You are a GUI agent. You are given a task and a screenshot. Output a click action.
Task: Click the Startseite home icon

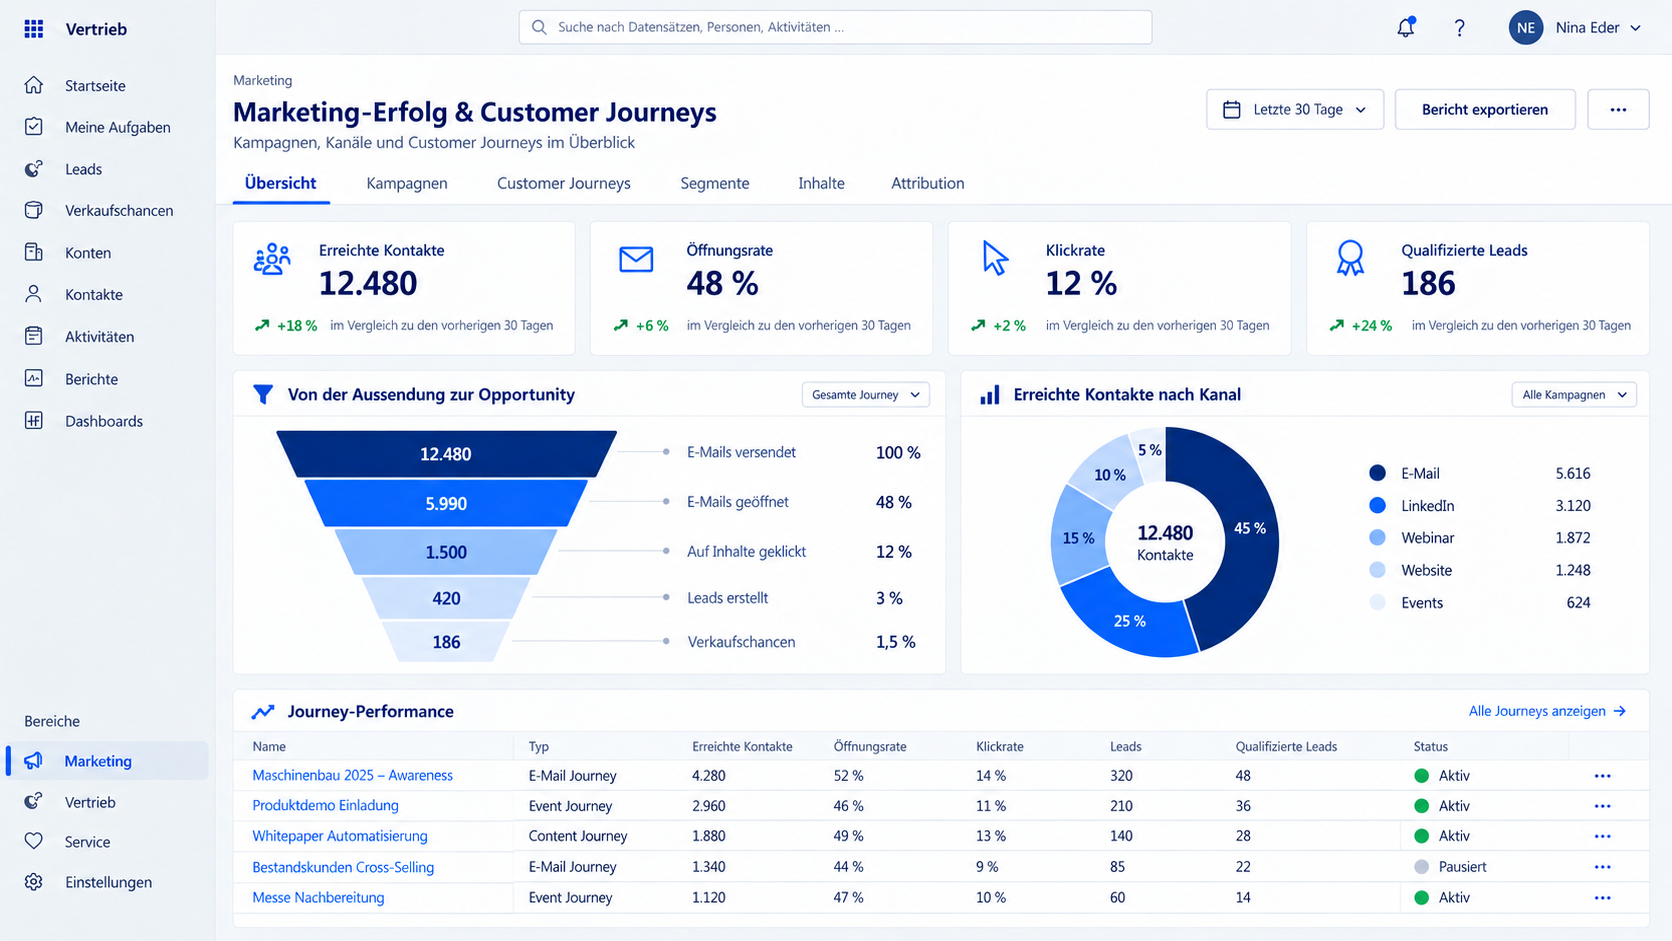34,85
